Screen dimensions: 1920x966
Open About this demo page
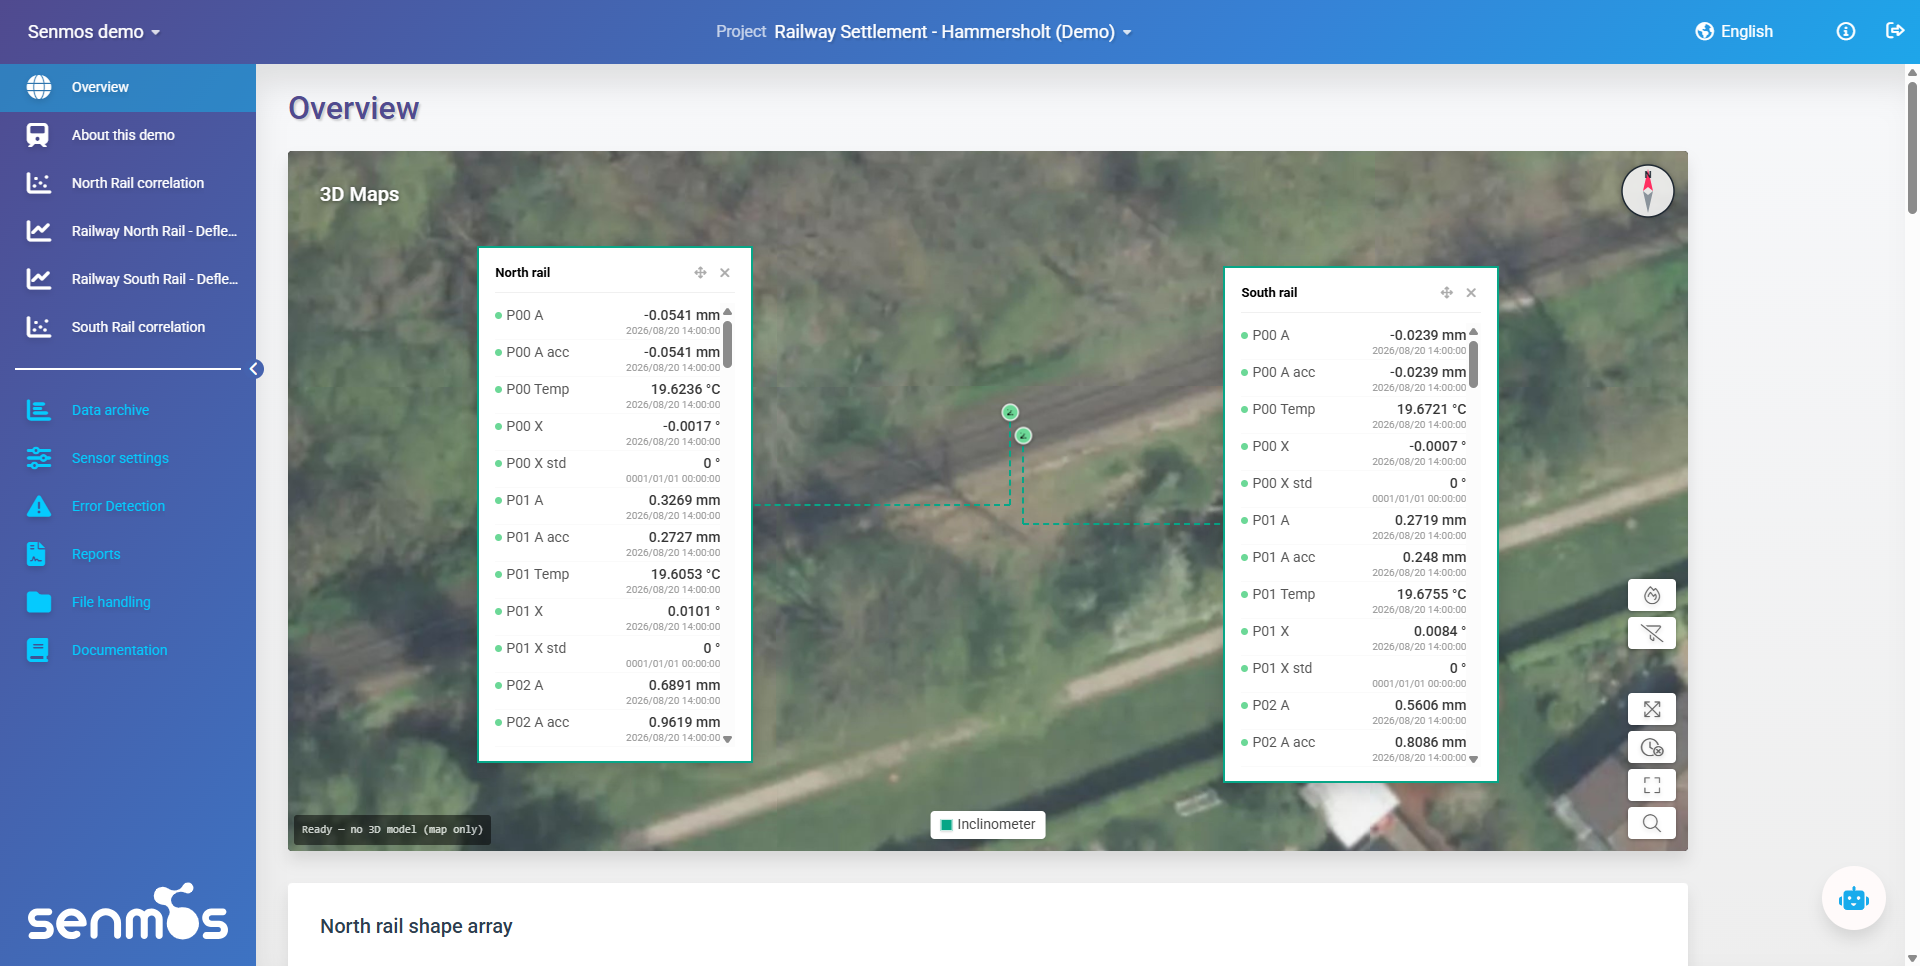click(128, 135)
